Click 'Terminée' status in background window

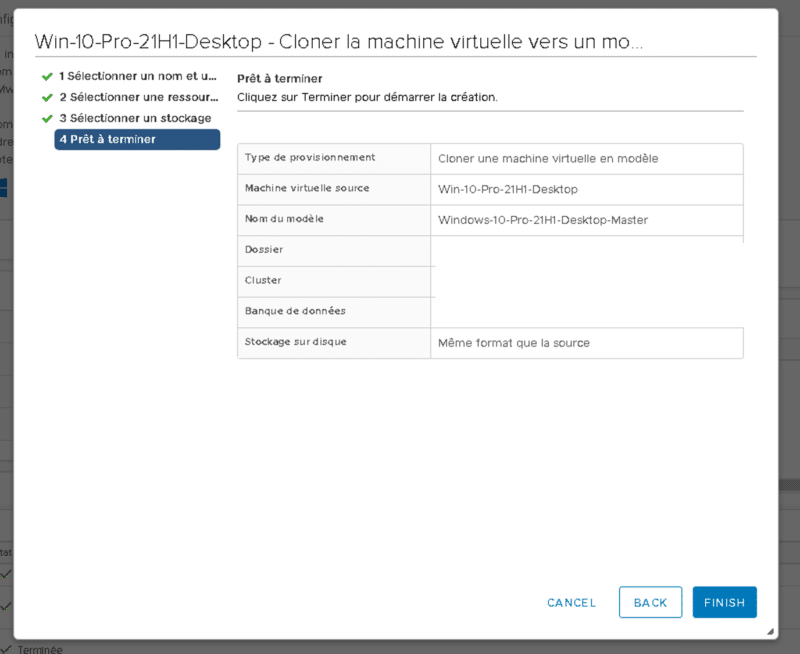(x=40, y=649)
